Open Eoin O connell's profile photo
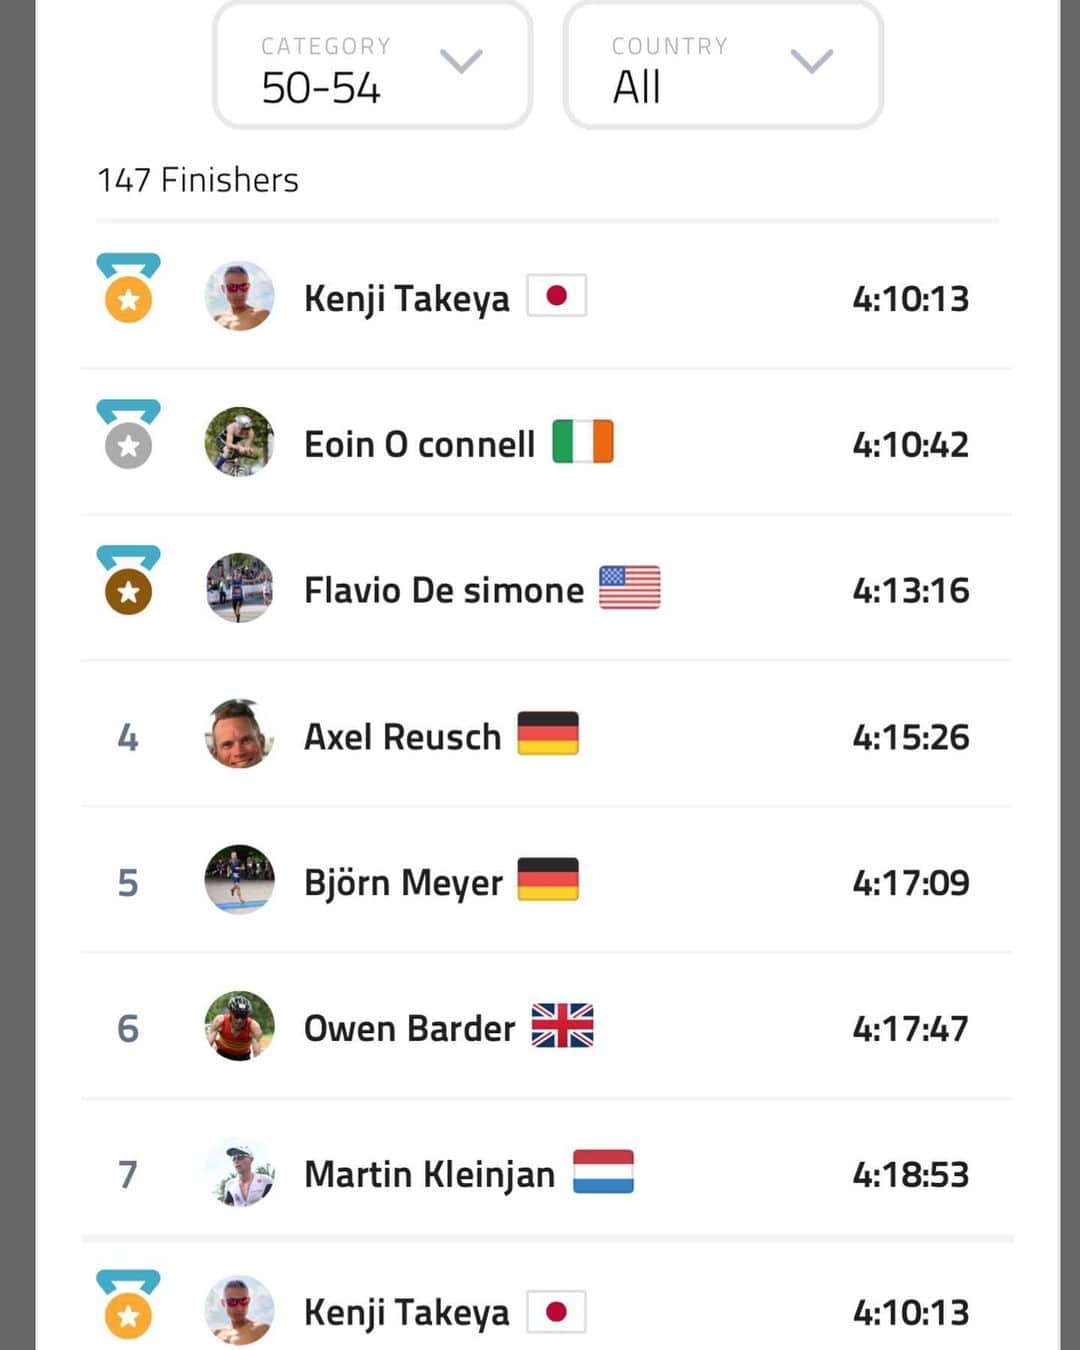The width and height of the screenshot is (1080, 1350). click(x=239, y=442)
